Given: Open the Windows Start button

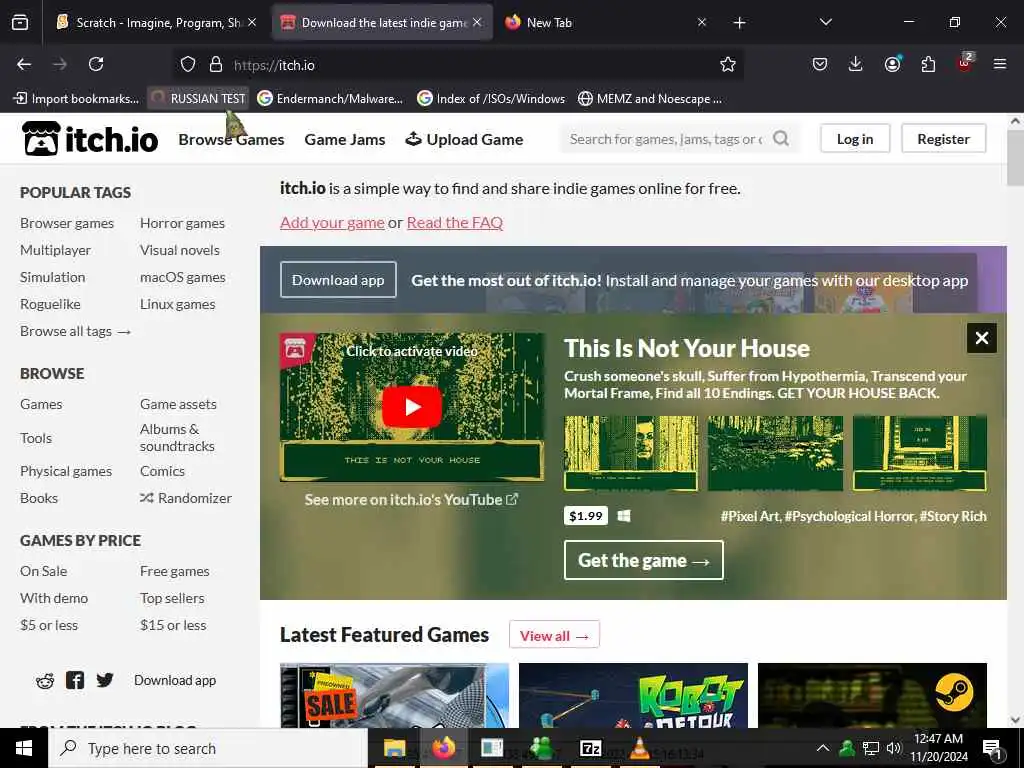Looking at the screenshot, I should coord(24,748).
